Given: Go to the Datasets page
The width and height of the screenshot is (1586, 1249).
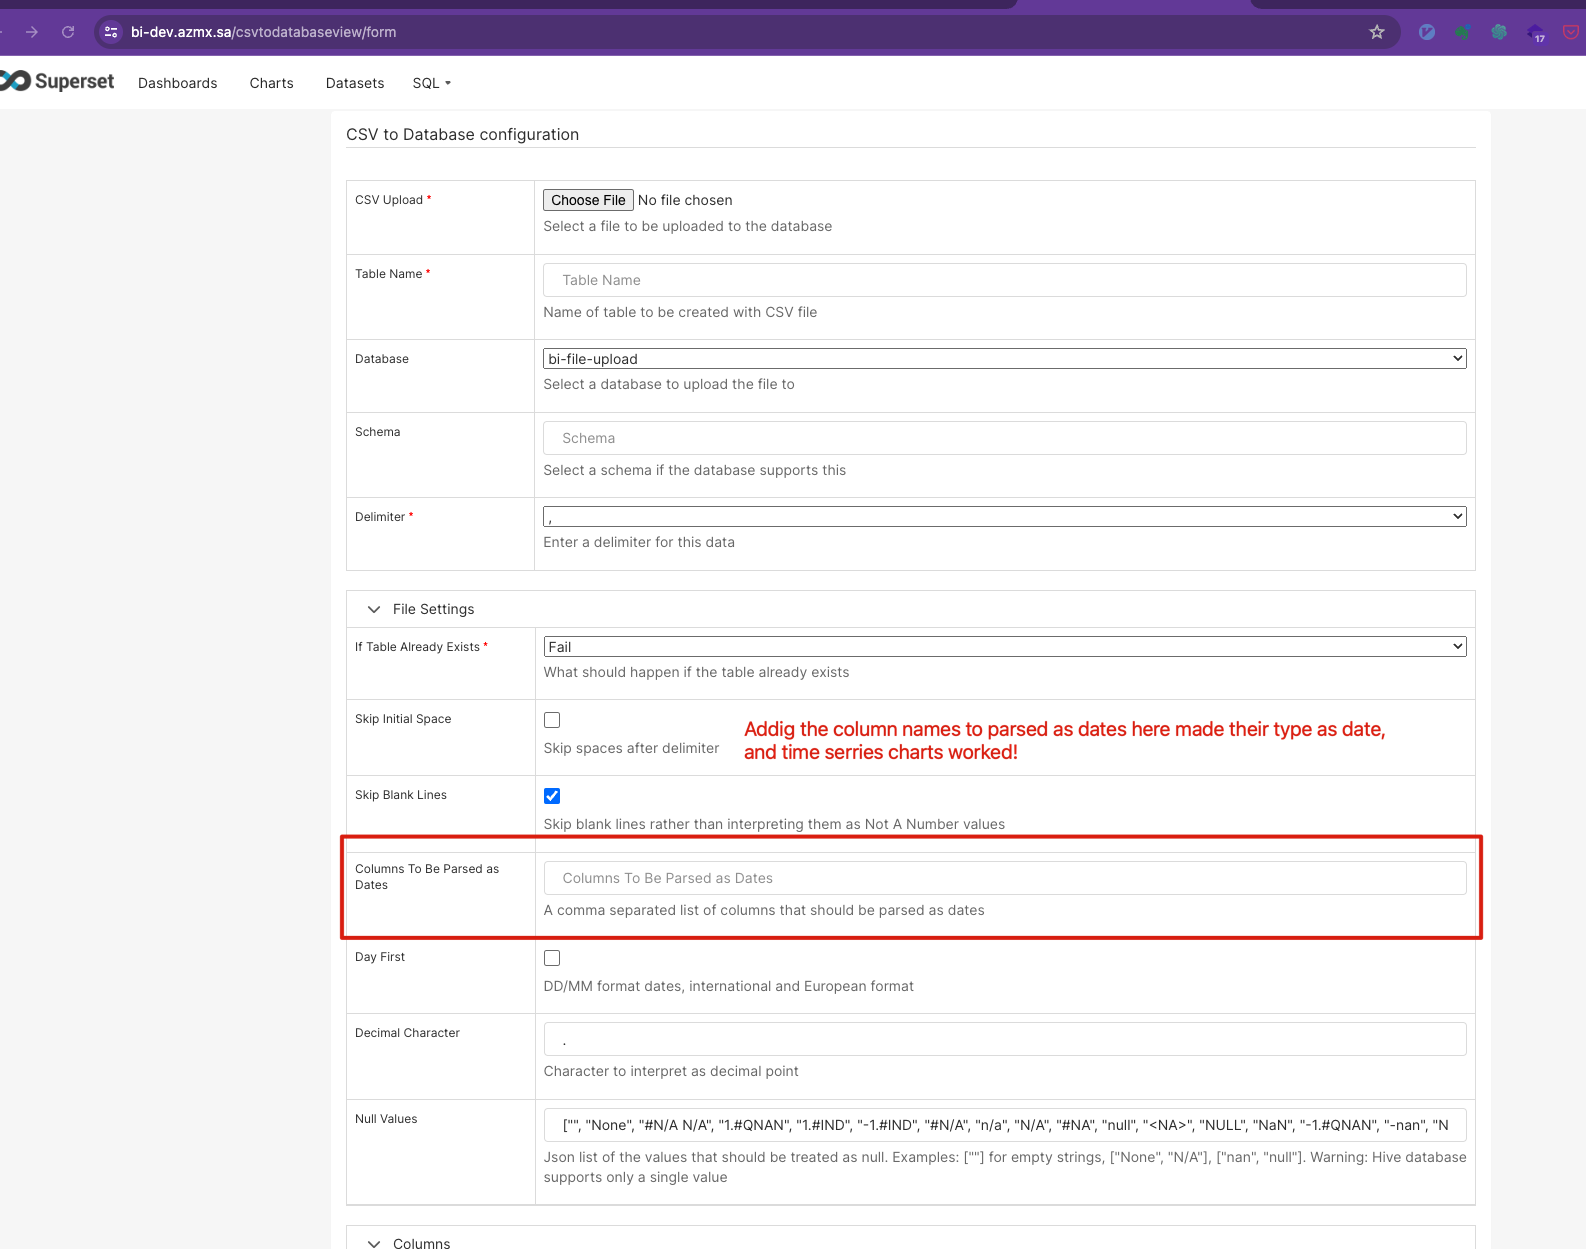Looking at the screenshot, I should click(354, 83).
